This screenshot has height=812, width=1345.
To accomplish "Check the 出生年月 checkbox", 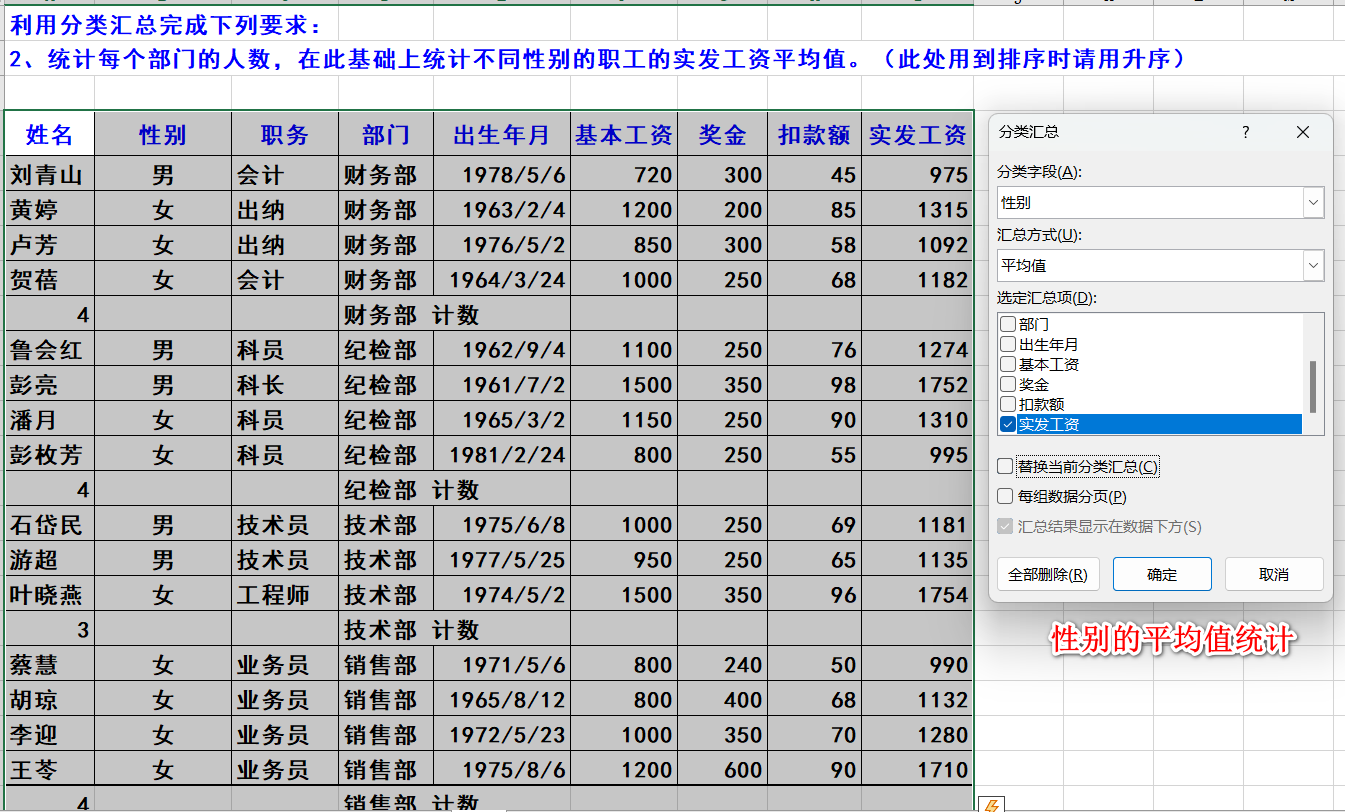I will [1008, 345].
